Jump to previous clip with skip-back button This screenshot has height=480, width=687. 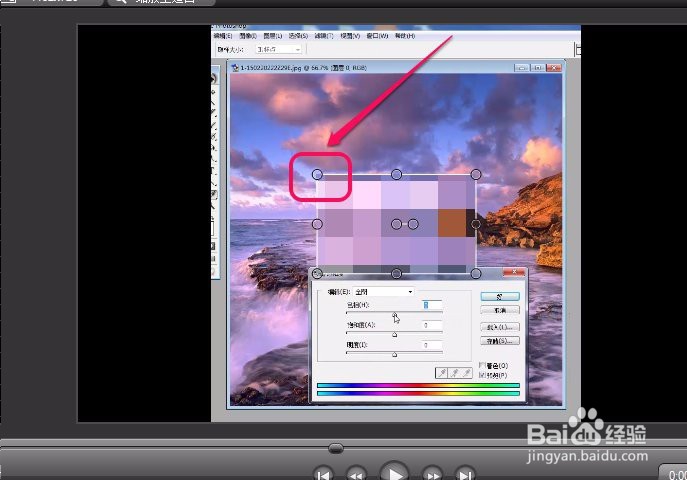click(324, 474)
